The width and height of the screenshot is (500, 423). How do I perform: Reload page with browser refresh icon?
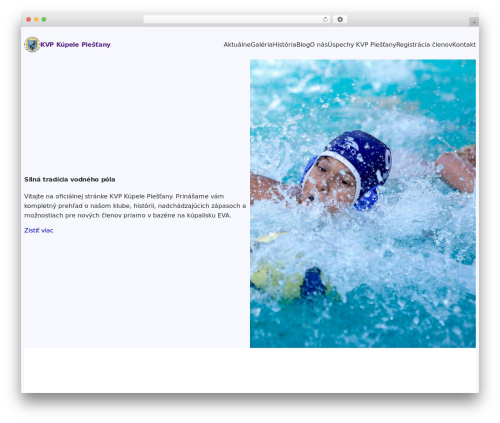tap(325, 19)
